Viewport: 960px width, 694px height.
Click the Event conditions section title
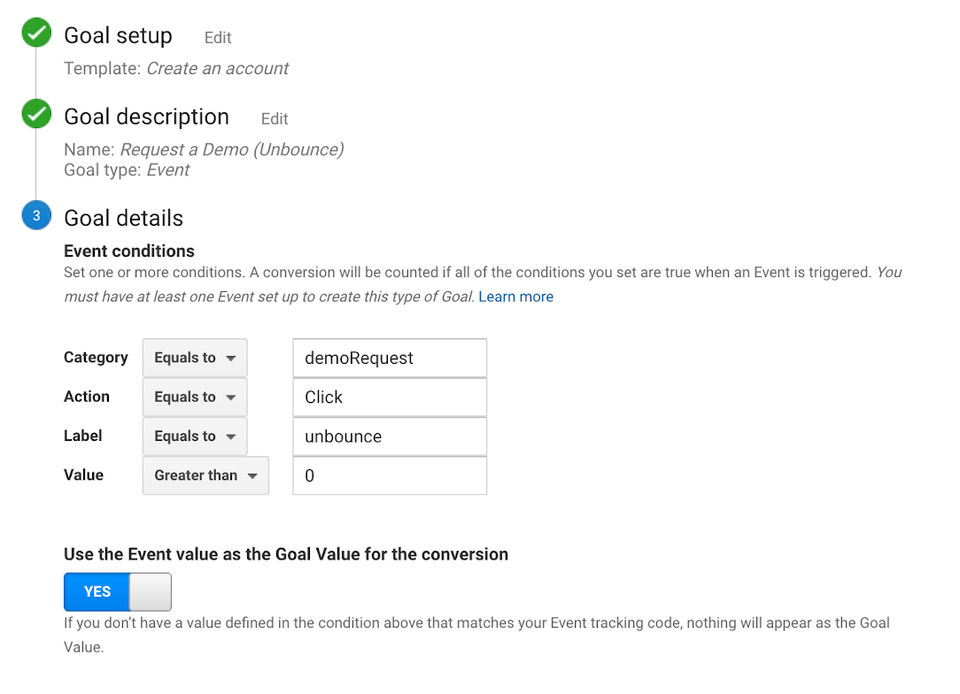click(129, 251)
